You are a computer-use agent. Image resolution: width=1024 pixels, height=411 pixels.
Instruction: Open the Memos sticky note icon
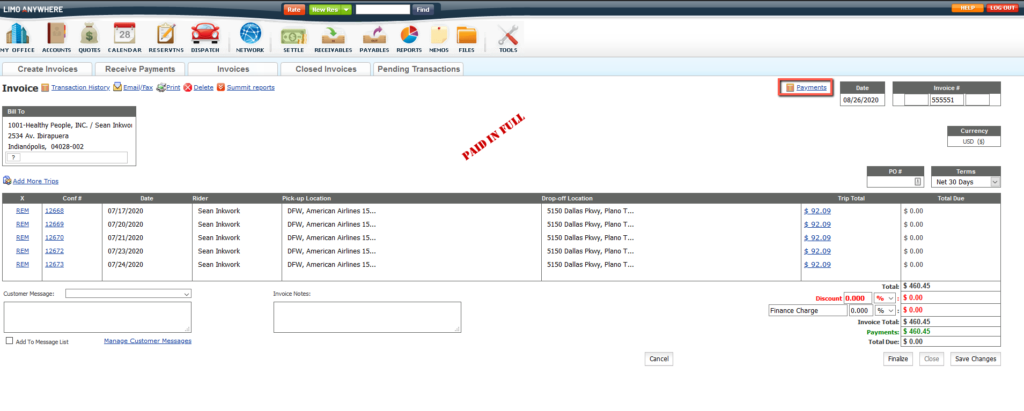(x=439, y=35)
